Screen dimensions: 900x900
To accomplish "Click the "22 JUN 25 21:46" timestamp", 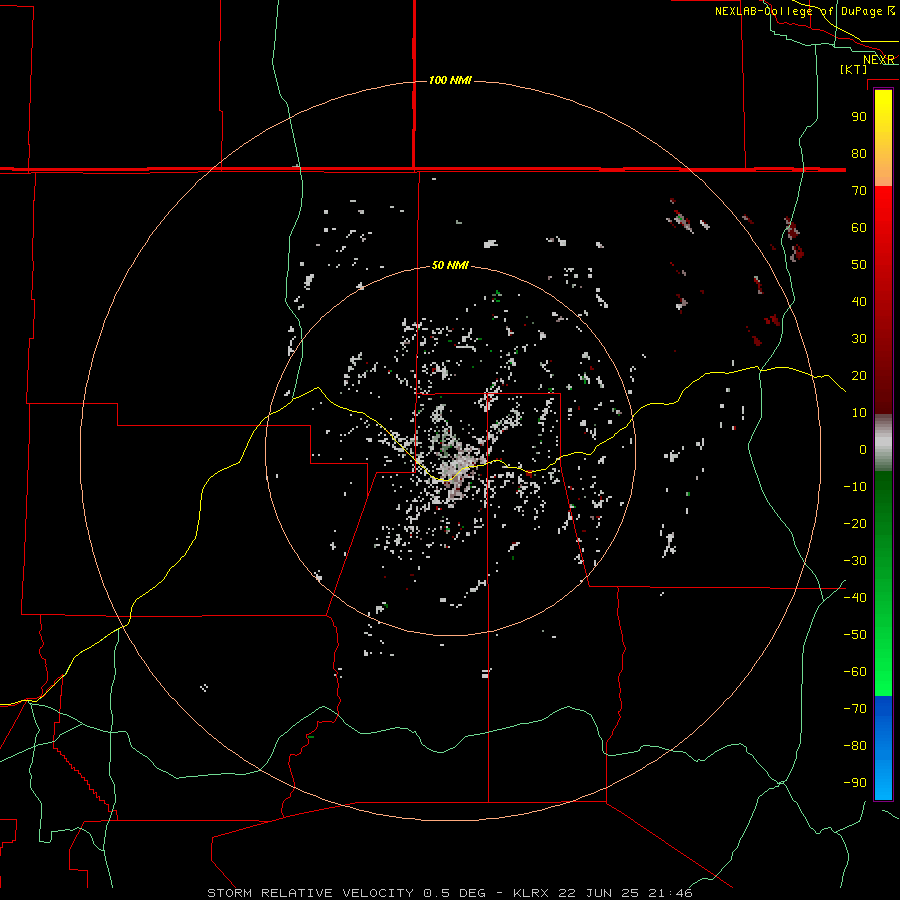I will (x=625, y=893).
